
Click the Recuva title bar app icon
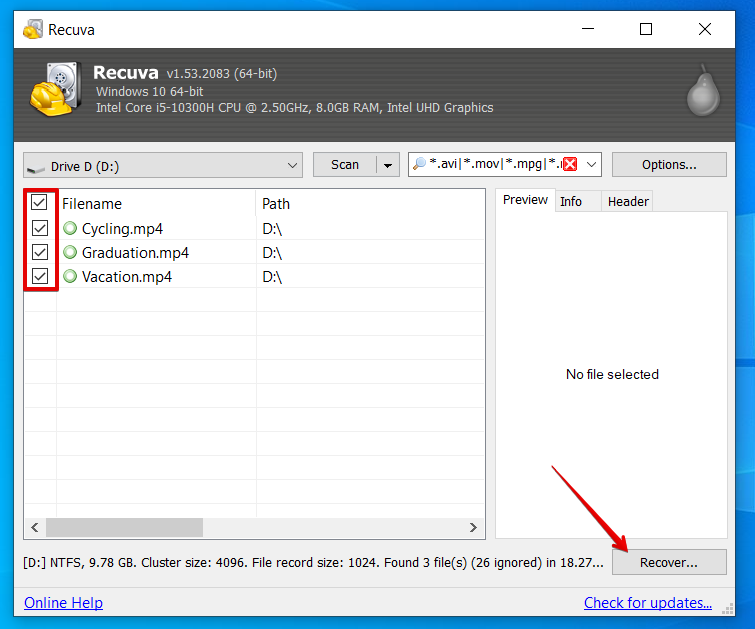(32, 29)
